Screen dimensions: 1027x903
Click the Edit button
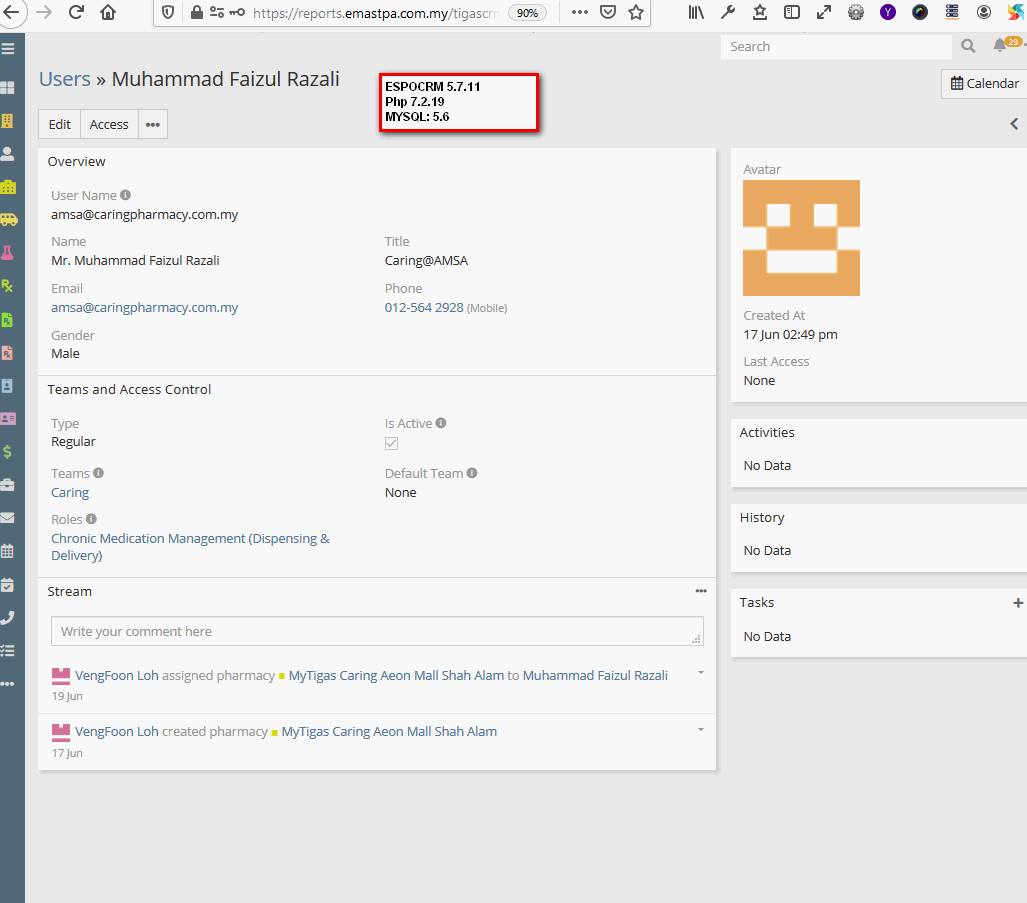(60, 125)
